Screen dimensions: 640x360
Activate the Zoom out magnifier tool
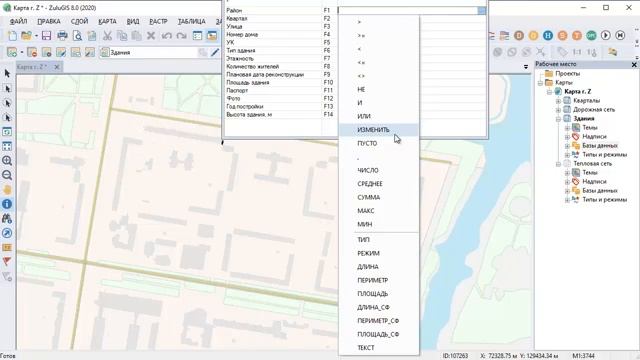[x=7, y=175]
